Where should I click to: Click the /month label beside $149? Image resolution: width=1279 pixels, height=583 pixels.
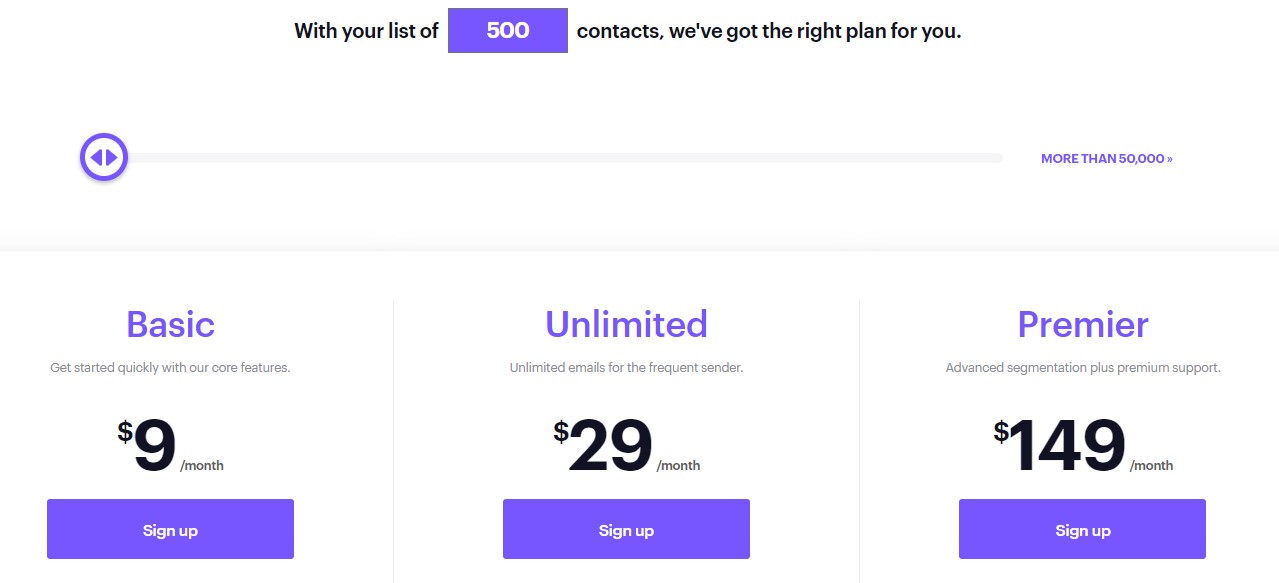click(1152, 466)
